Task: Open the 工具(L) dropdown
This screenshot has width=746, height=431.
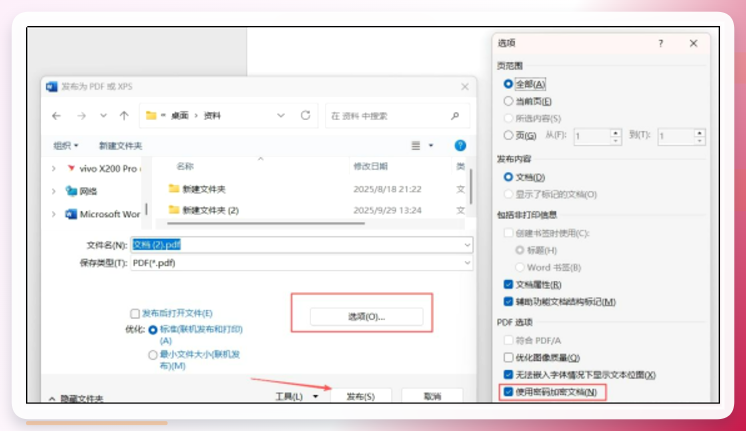Action: click(296, 396)
